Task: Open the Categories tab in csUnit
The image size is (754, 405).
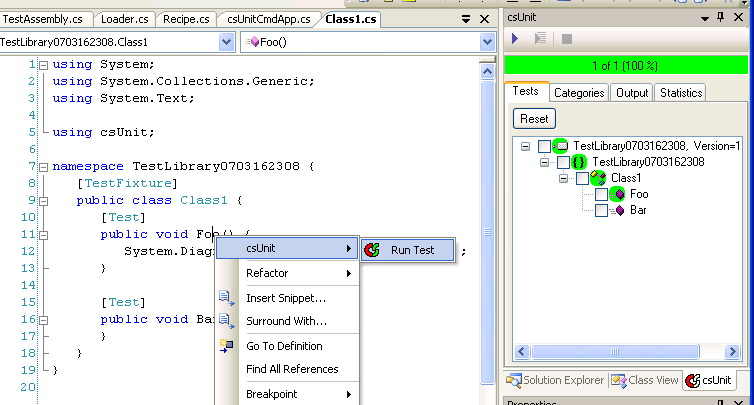Action: click(x=579, y=93)
